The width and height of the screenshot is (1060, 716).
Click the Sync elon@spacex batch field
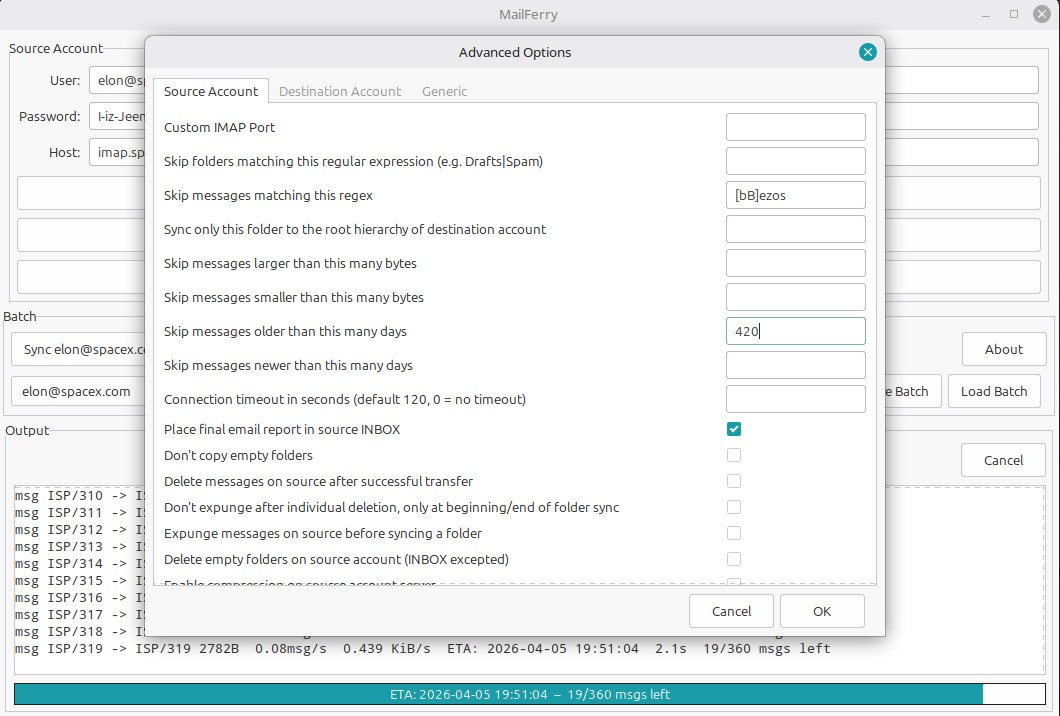pos(78,350)
